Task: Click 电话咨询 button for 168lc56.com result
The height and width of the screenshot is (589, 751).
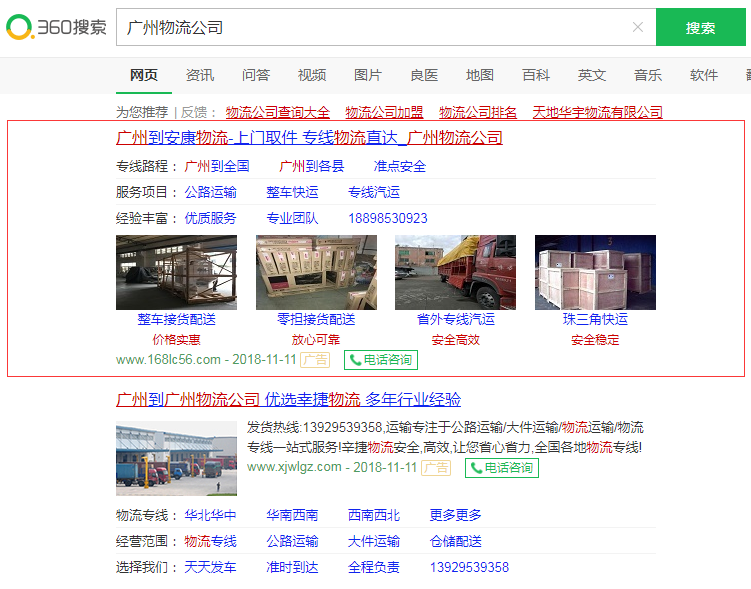Action: click(x=381, y=360)
